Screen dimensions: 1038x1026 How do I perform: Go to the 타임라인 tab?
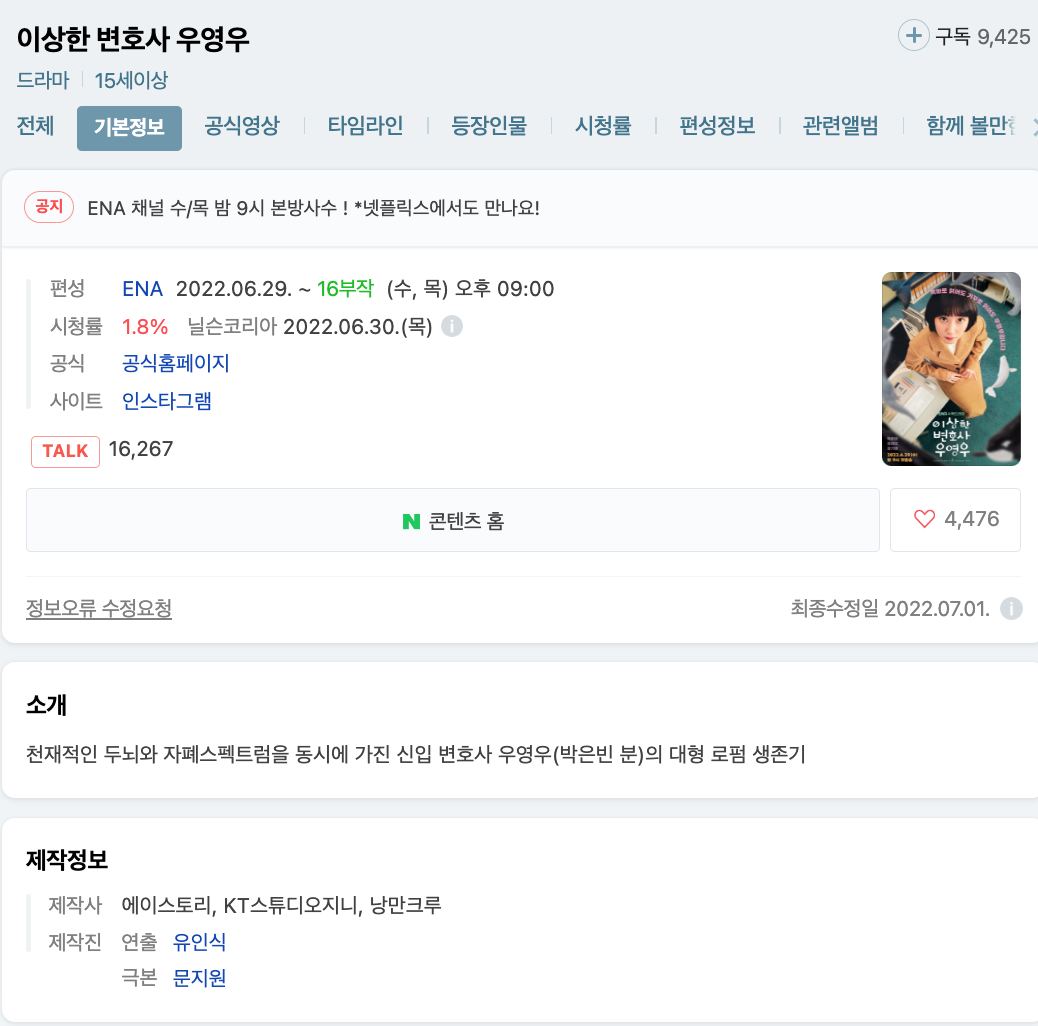point(365,126)
